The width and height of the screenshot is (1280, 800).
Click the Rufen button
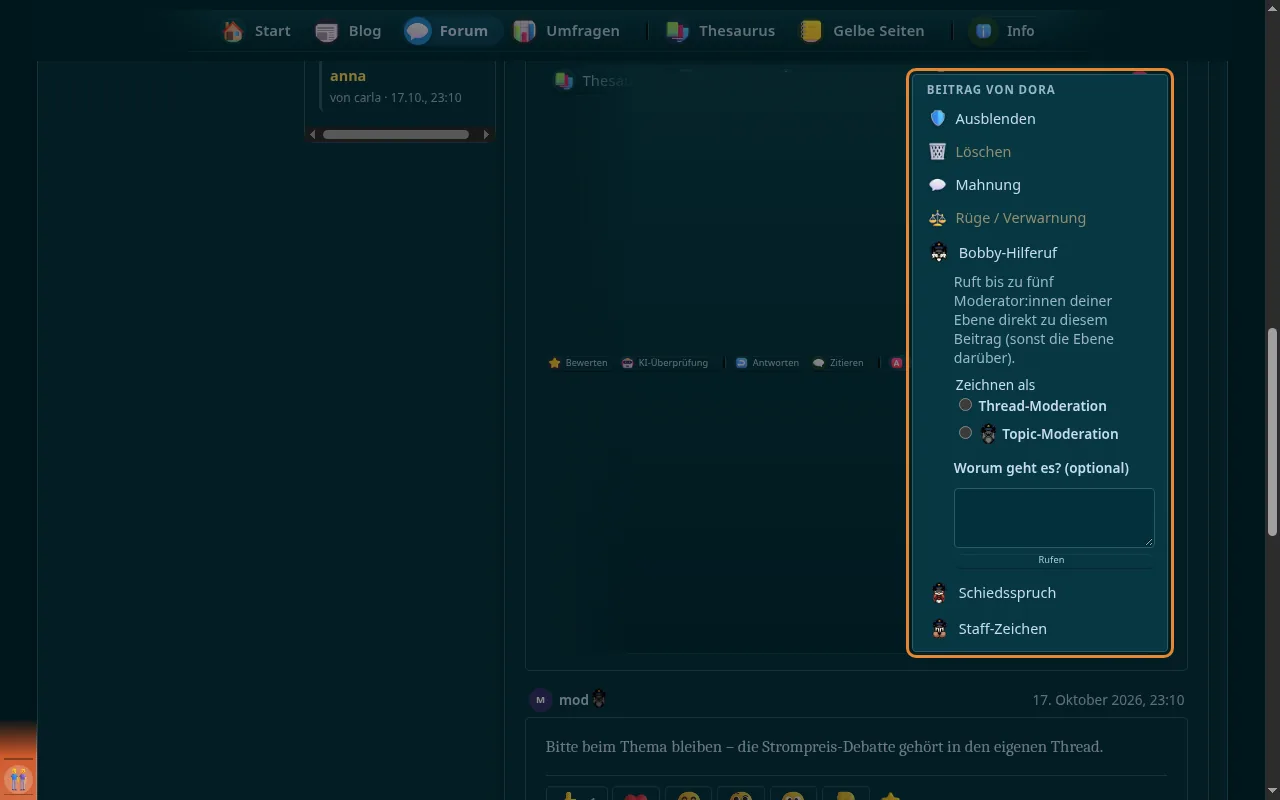(1051, 560)
